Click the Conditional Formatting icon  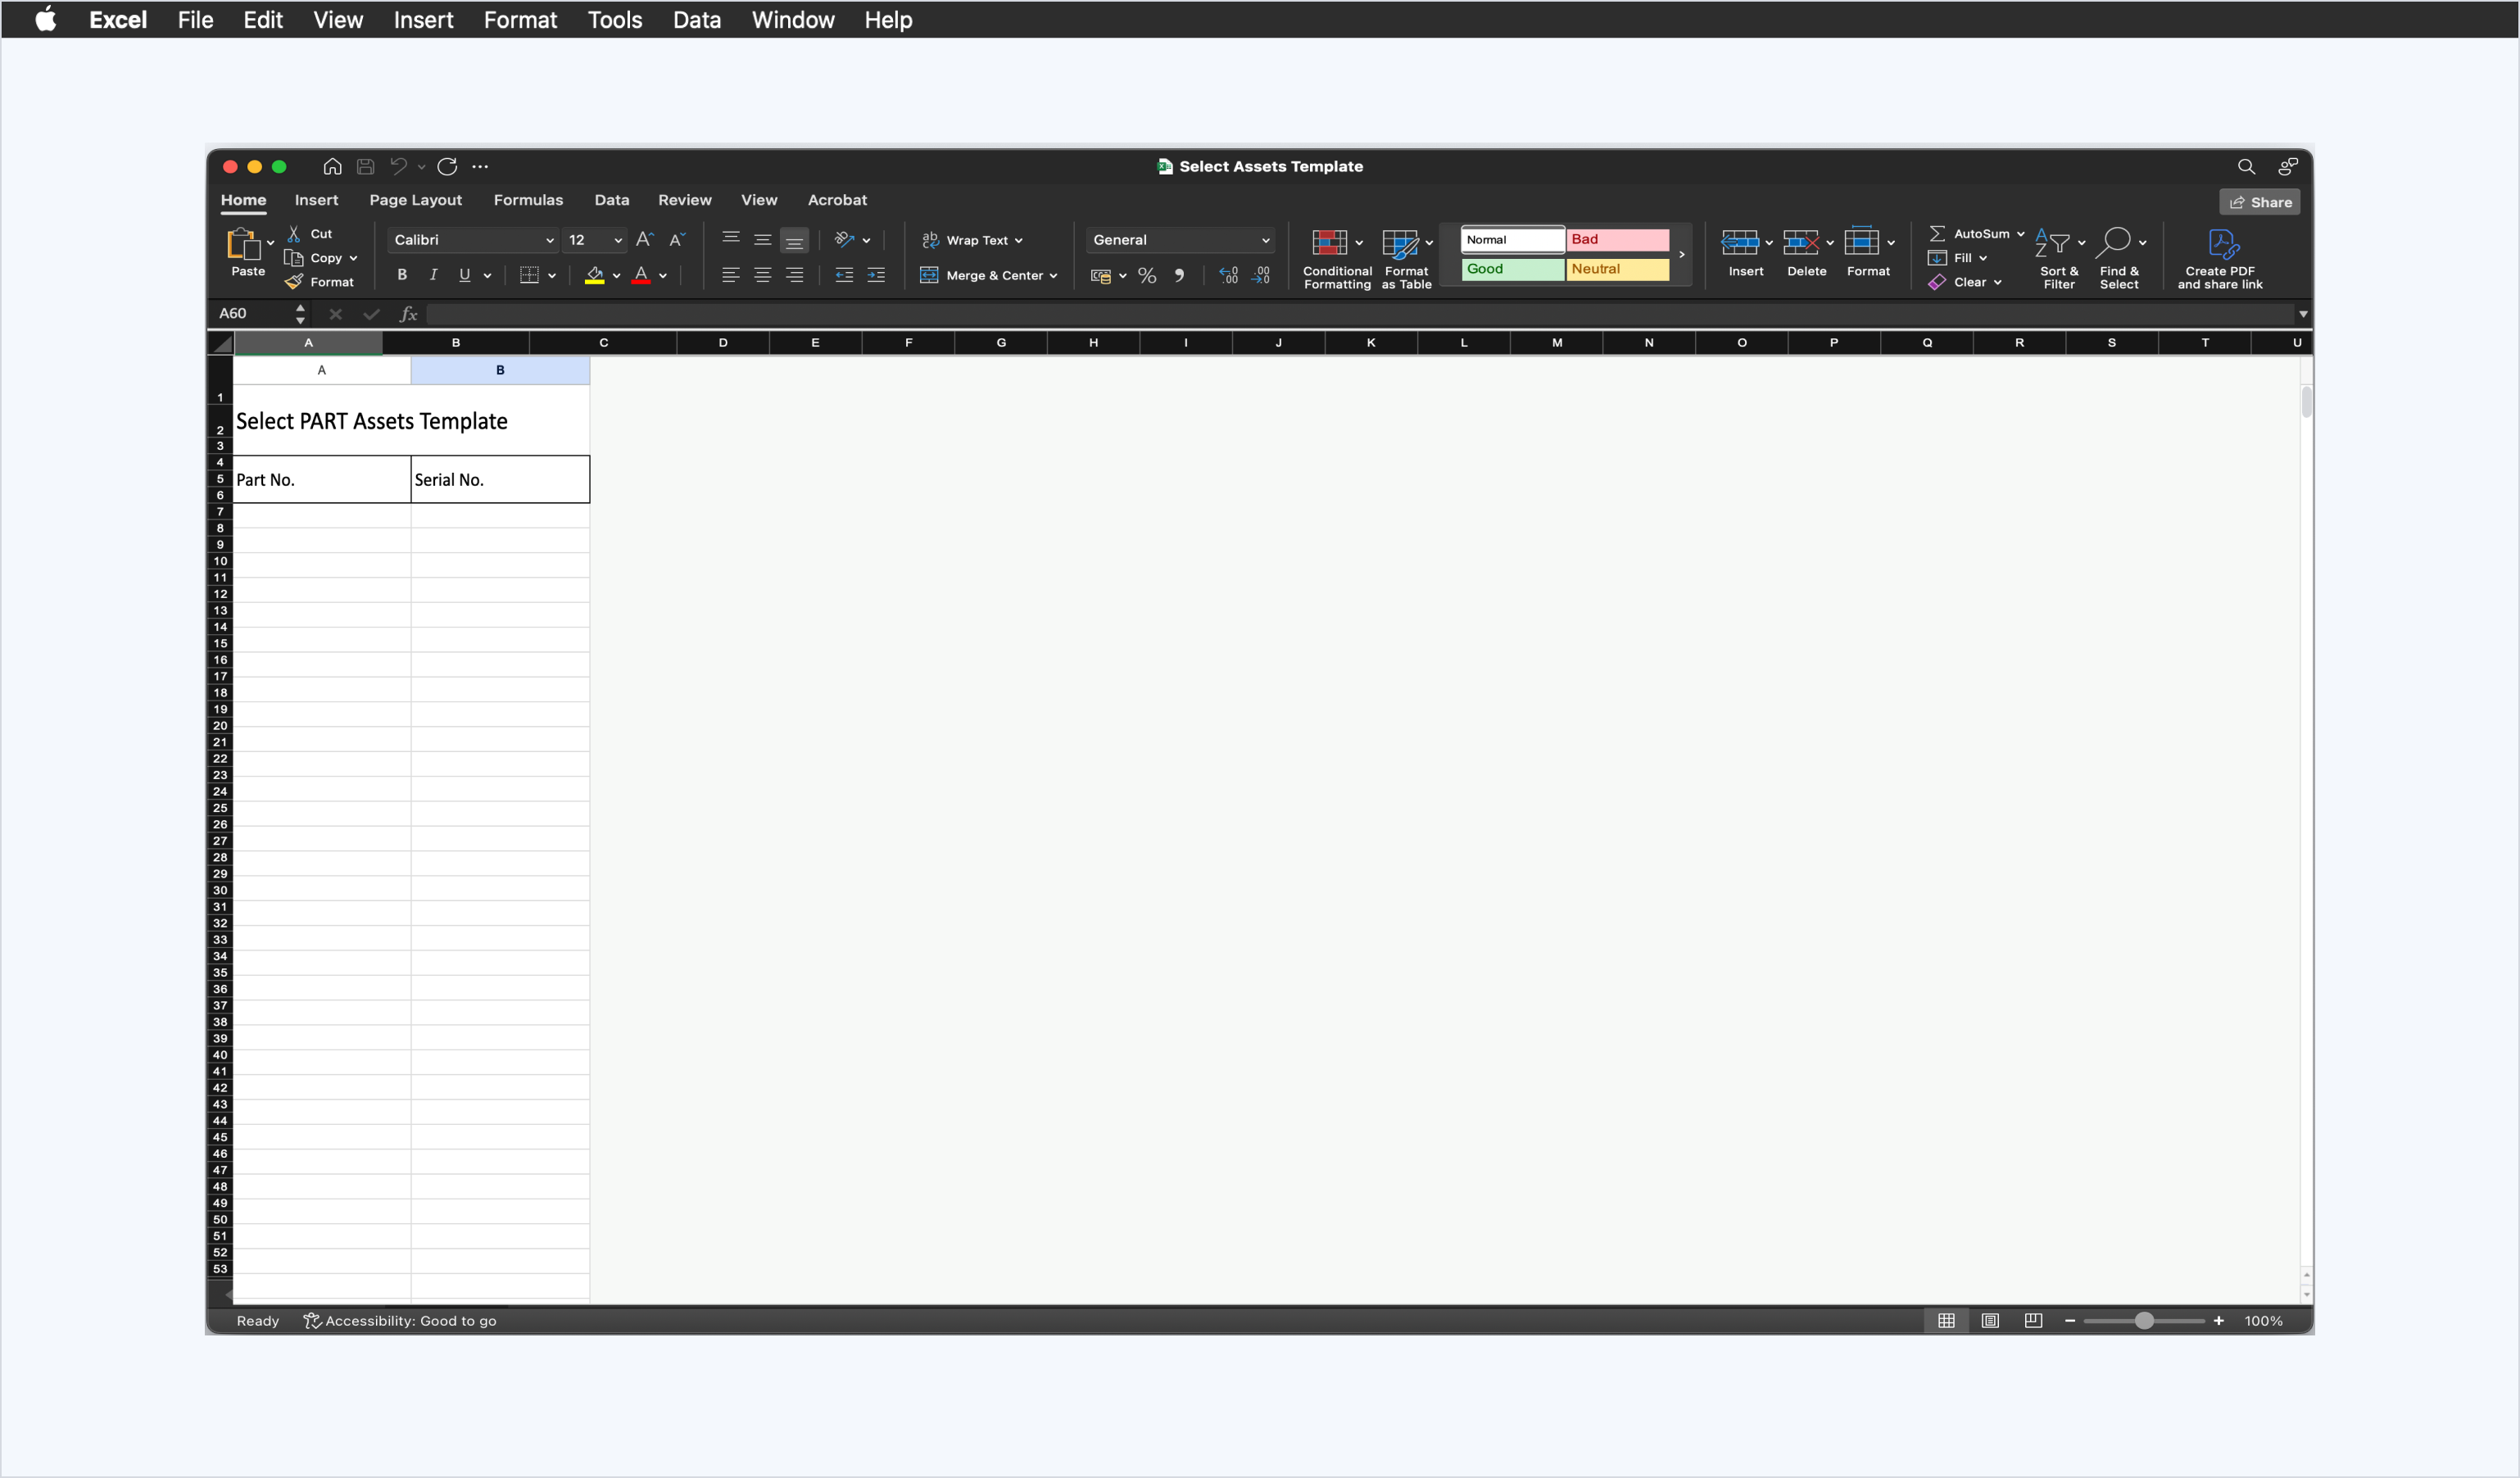1329,243
